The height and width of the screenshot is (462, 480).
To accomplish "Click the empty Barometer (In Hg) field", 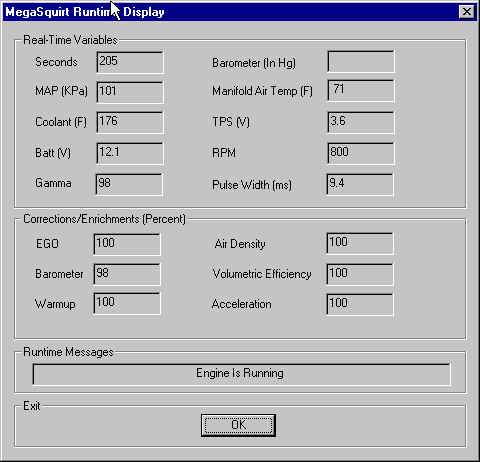I will coord(361,61).
